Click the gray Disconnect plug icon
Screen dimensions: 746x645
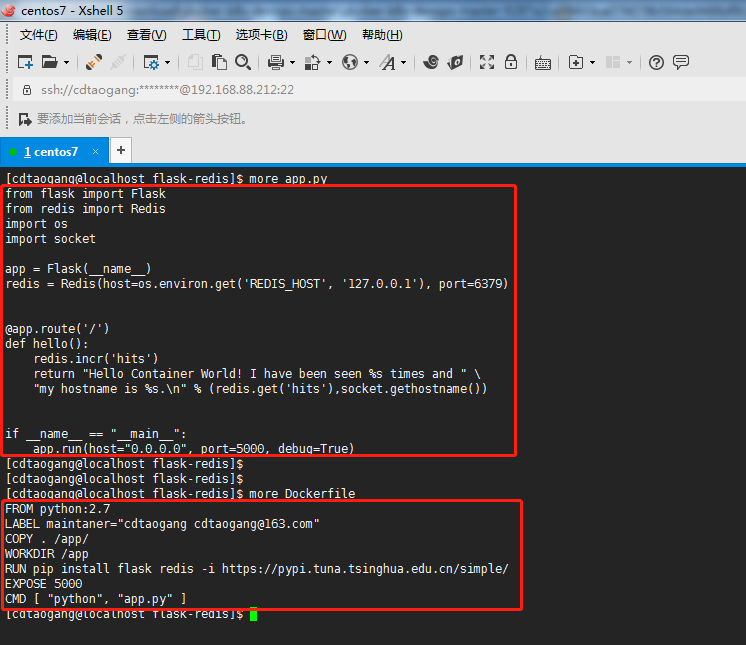(x=118, y=62)
